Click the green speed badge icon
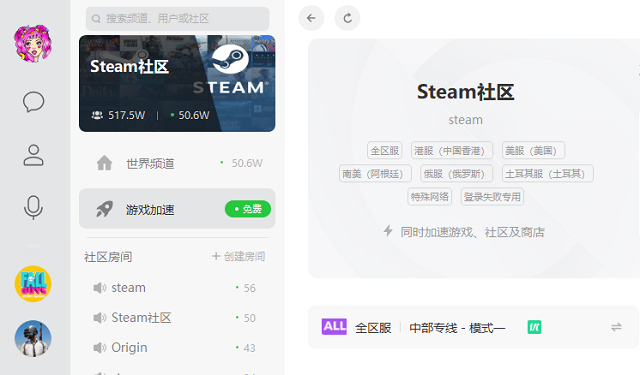Image resolution: width=640 pixels, height=375 pixels. point(534,327)
